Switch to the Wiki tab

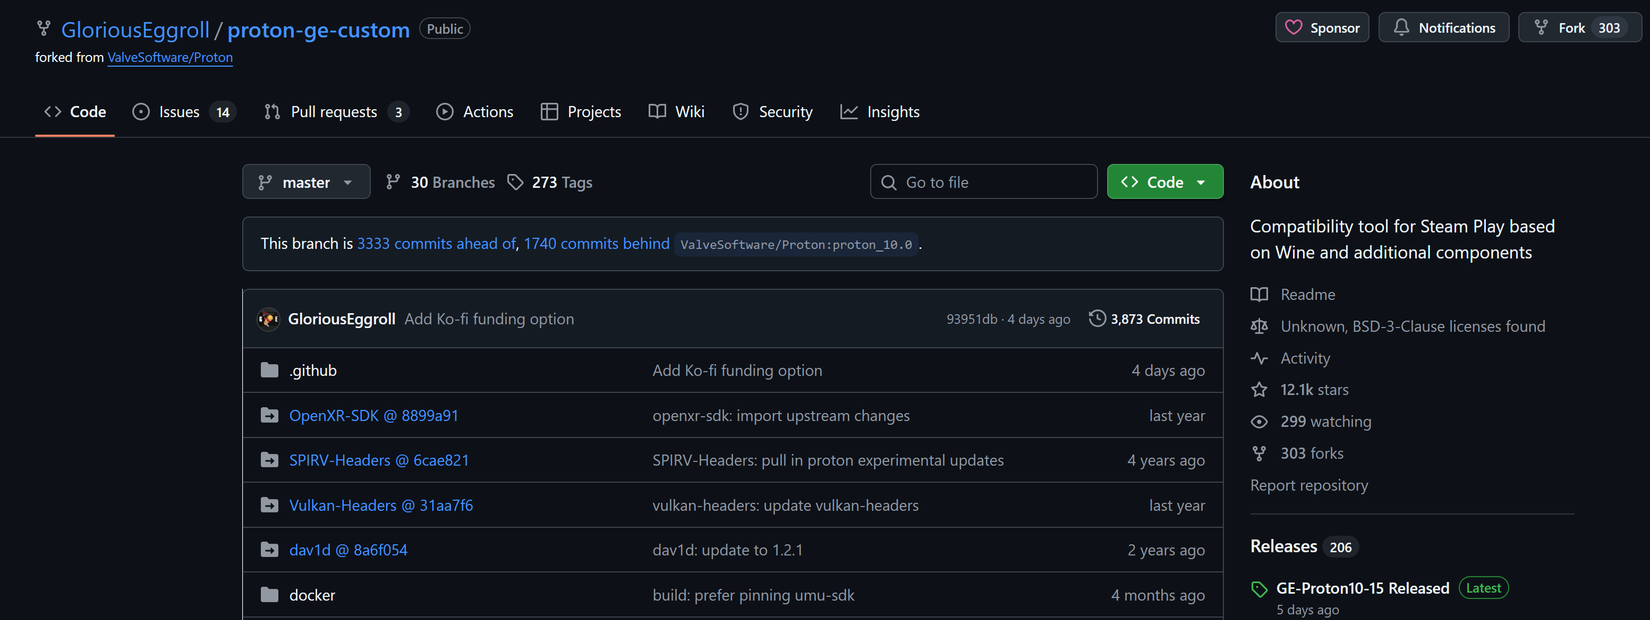[x=677, y=112]
